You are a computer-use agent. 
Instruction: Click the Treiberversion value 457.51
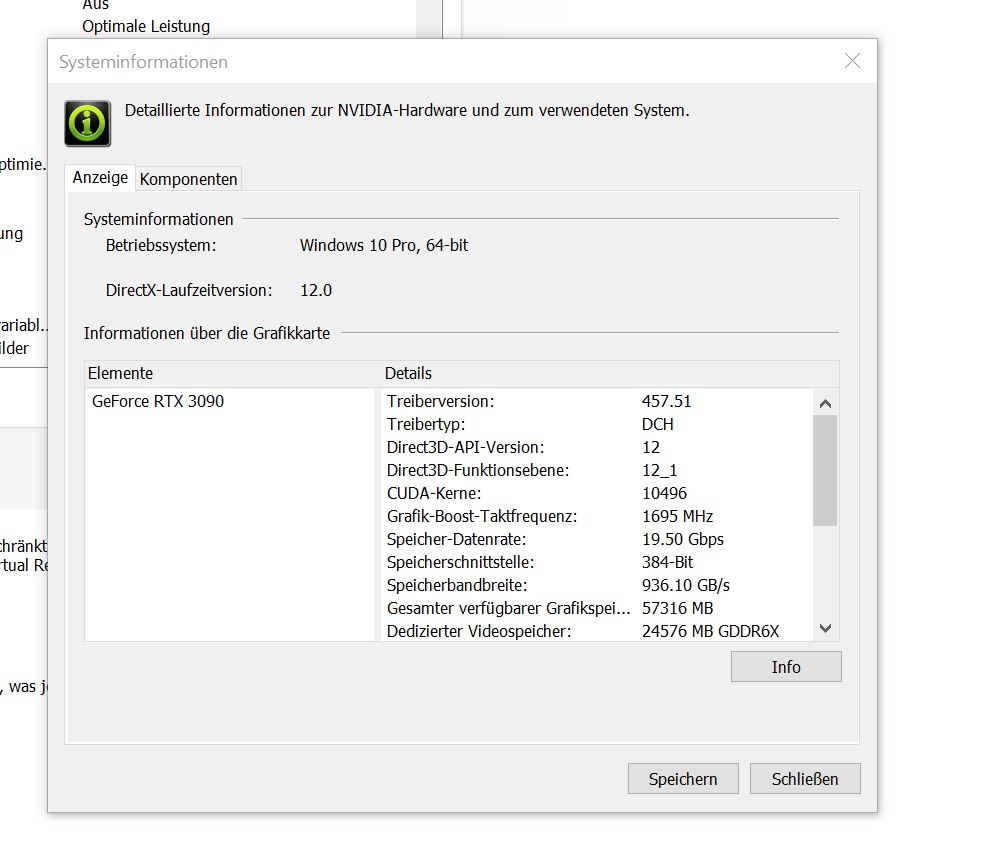666,401
